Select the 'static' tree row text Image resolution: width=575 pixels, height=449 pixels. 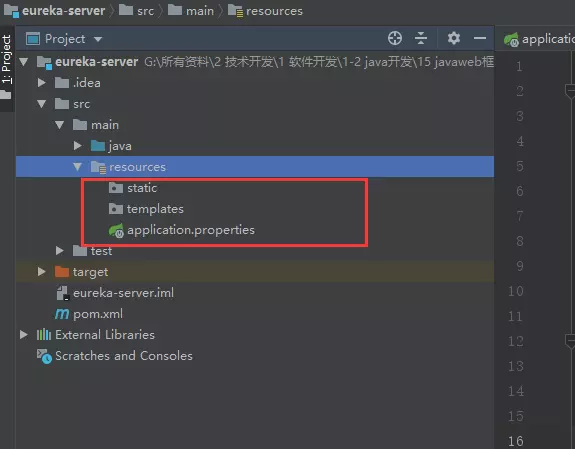pyautogui.click(x=142, y=188)
